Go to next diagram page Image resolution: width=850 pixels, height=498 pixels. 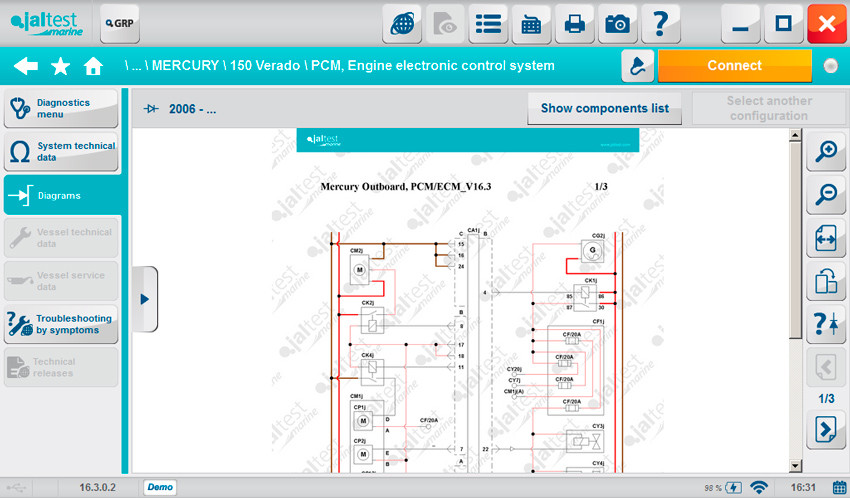[x=826, y=430]
